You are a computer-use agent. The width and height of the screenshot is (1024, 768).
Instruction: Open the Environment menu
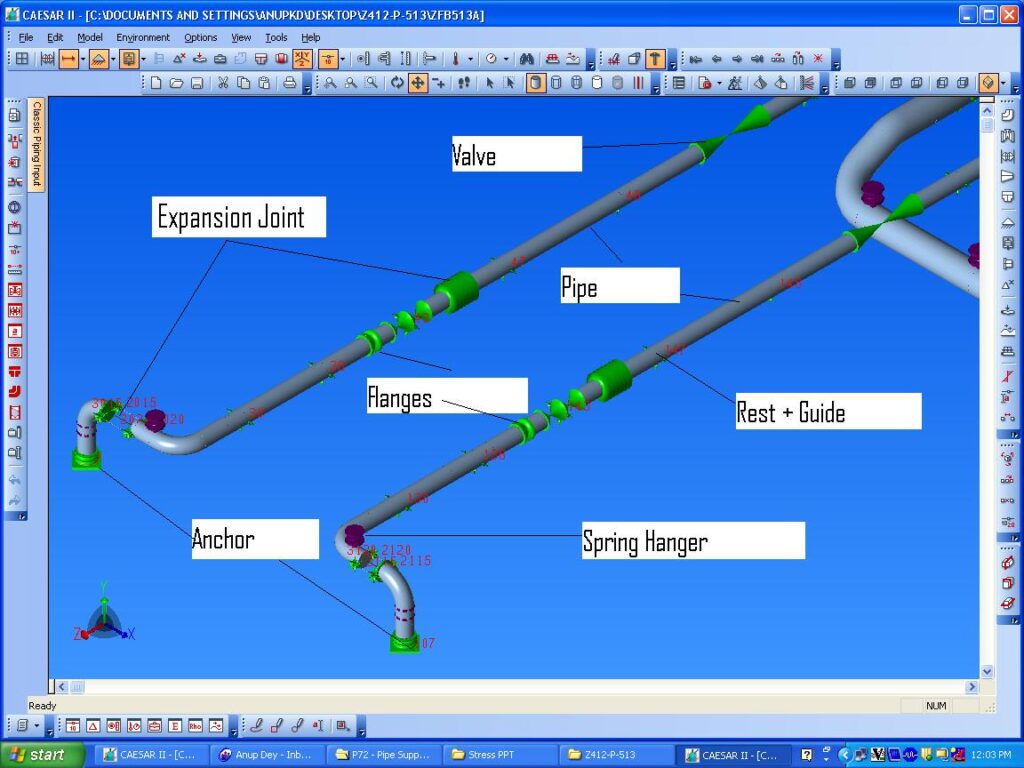(142, 37)
